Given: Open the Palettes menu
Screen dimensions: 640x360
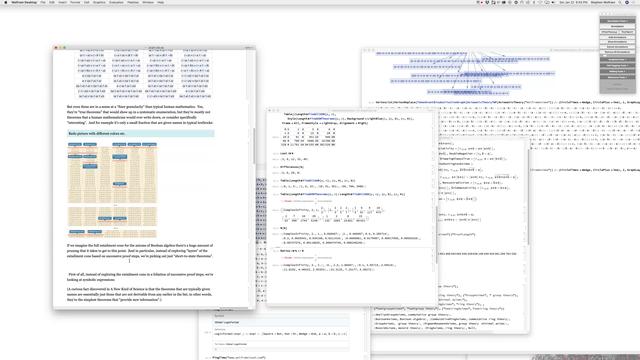Looking at the screenshot, I should (x=133, y=2).
